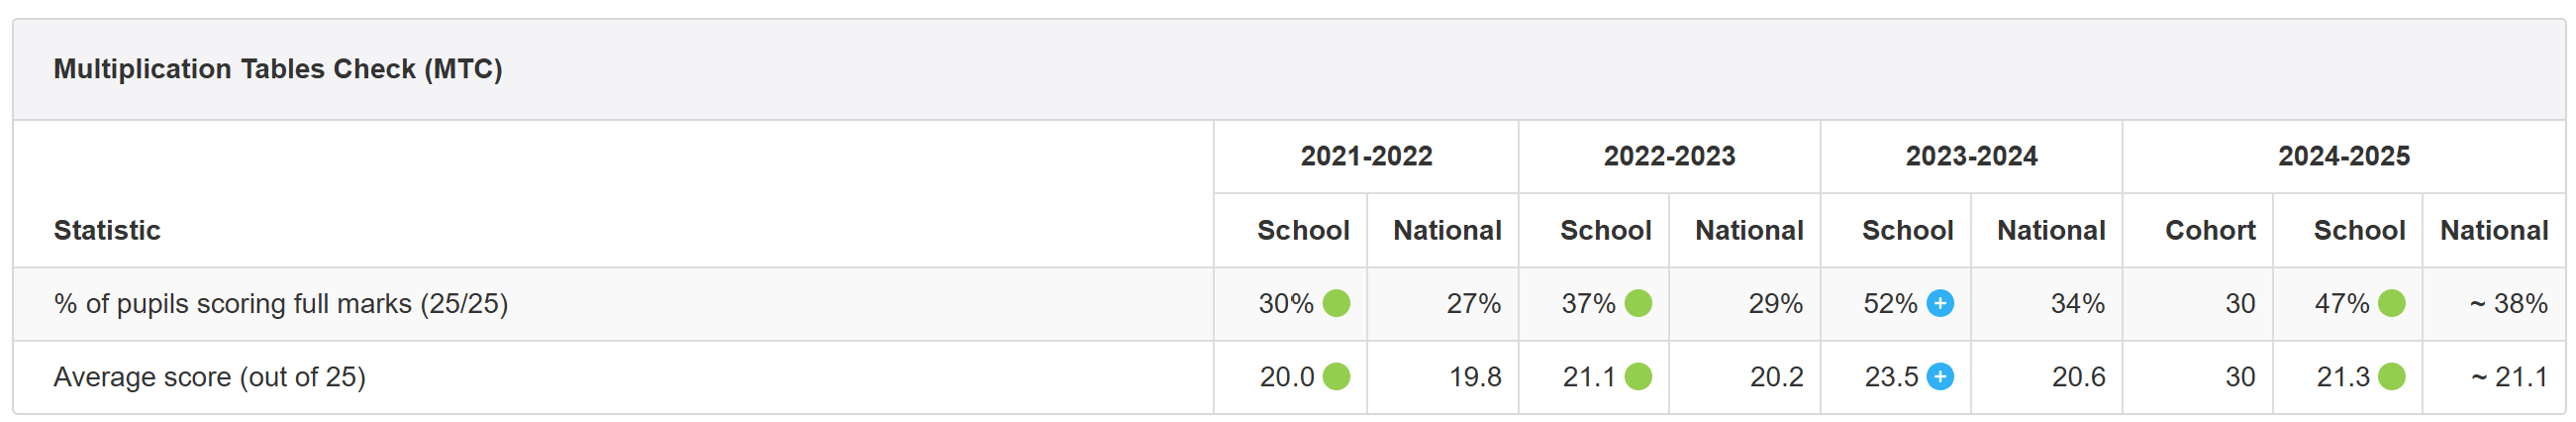
Task: Click the Statistic column header
Action: [107, 230]
